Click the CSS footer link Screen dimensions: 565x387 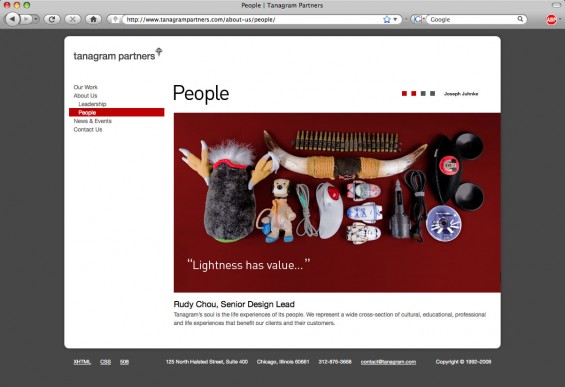tap(105, 362)
